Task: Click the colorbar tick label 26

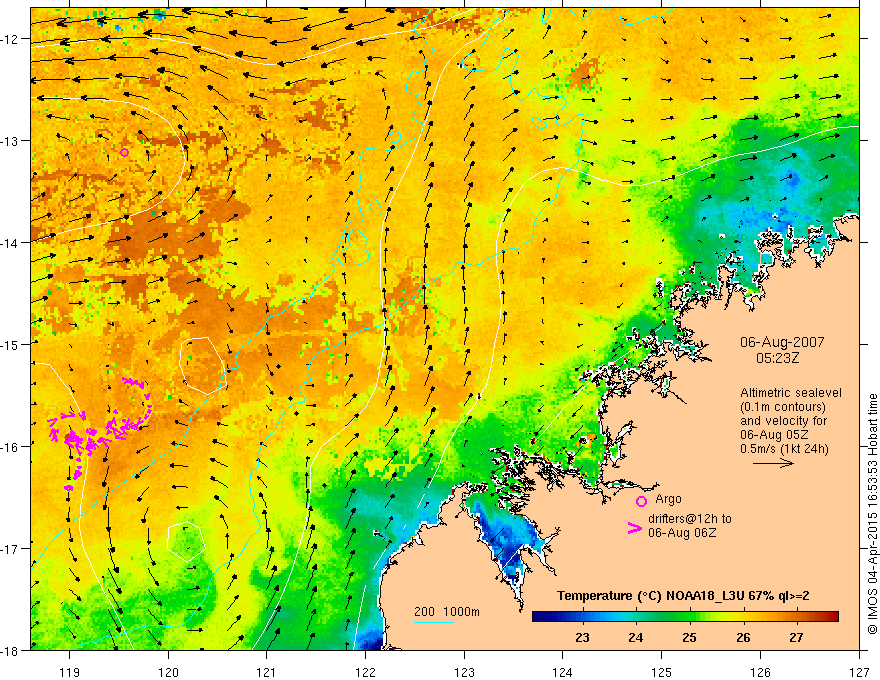Action: [x=743, y=637]
